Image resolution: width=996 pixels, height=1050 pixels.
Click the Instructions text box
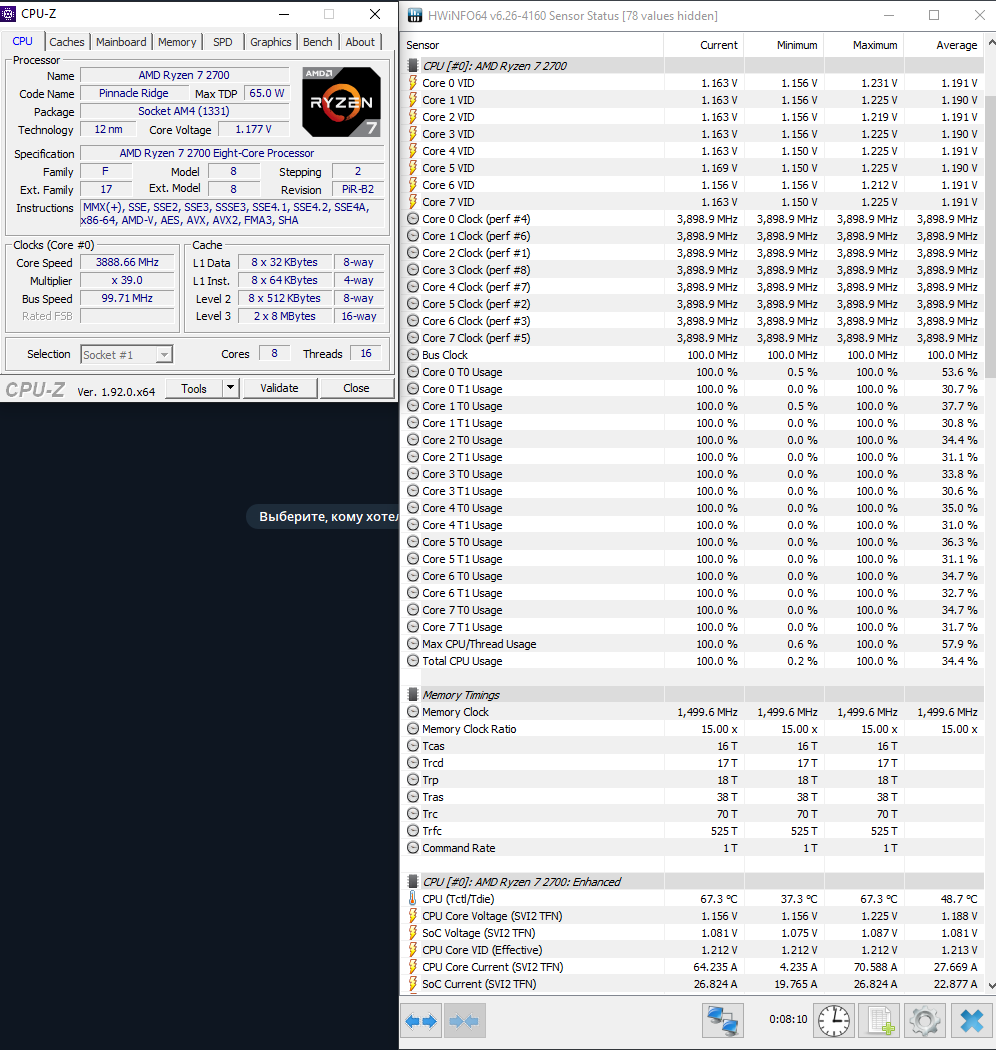[x=232, y=214]
